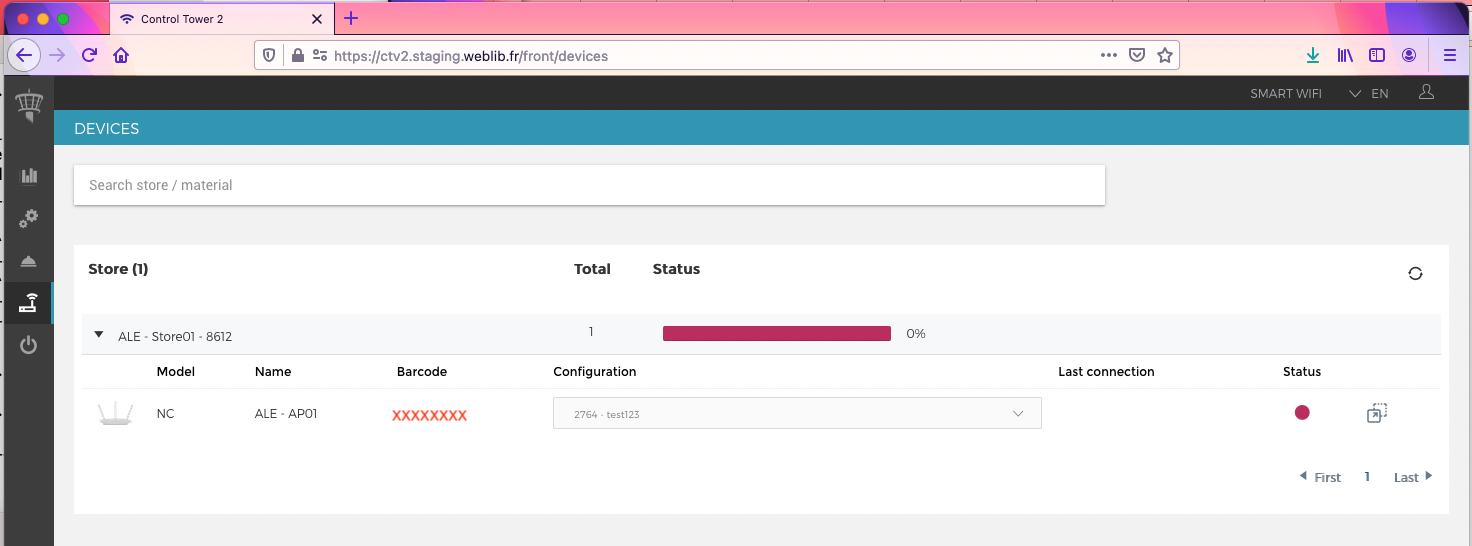This screenshot has height=546, width=1472.
Task: Click the Control Tower logo icon
Action: (29, 105)
